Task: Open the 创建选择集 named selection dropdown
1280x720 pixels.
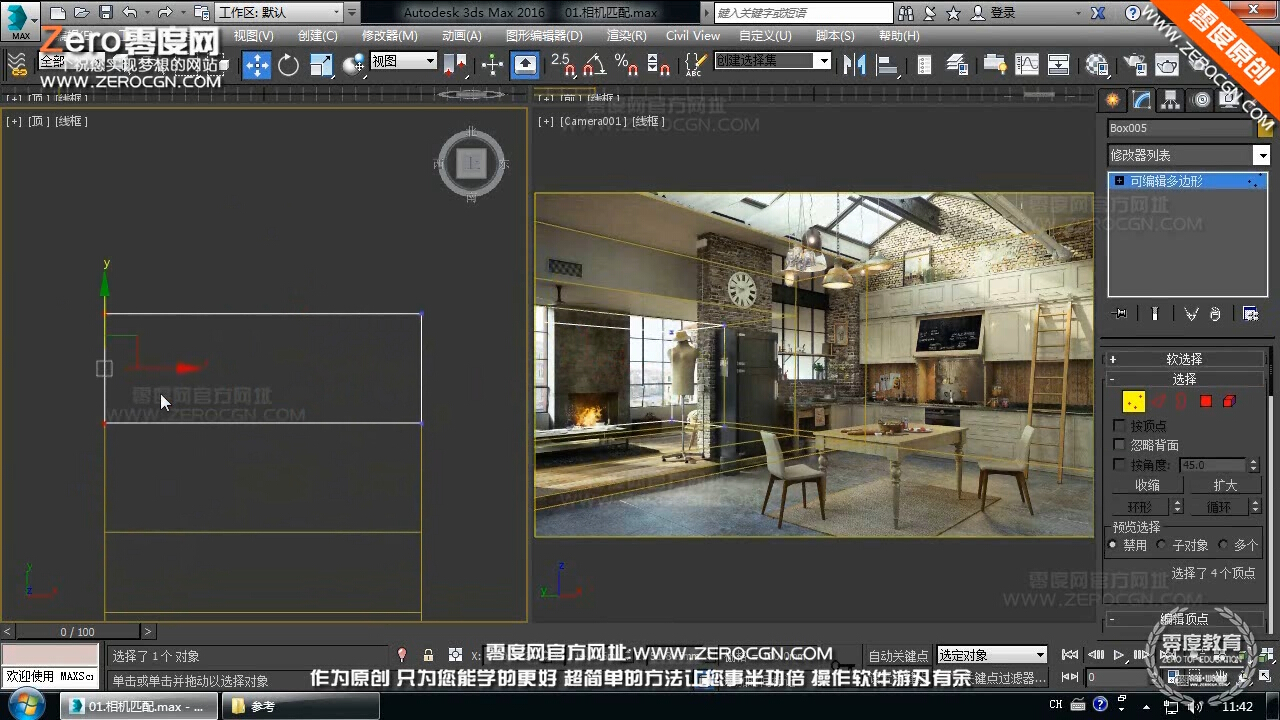Action: point(773,61)
